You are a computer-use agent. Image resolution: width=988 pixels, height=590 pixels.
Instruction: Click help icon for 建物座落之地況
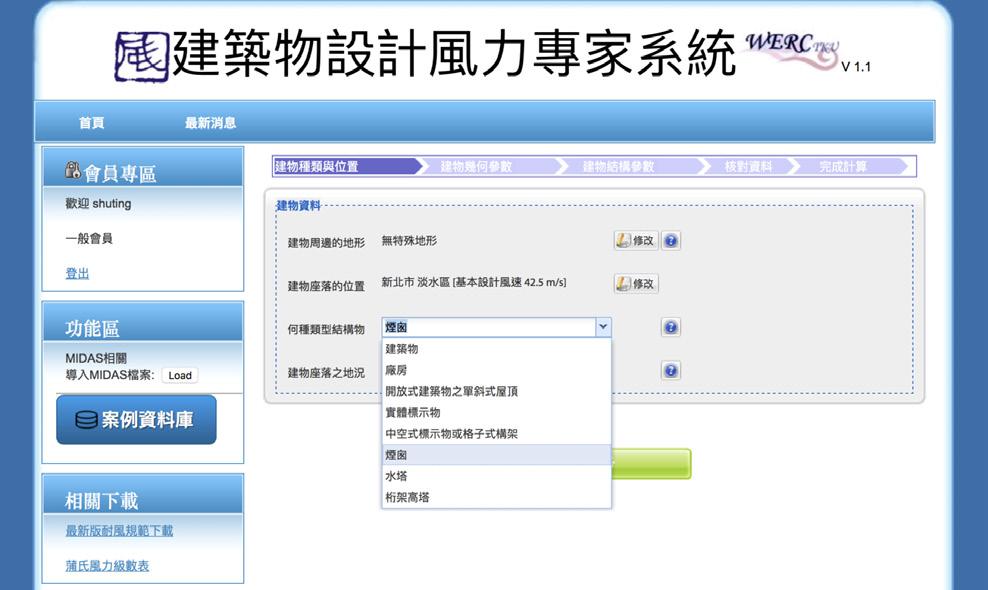click(x=671, y=371)
